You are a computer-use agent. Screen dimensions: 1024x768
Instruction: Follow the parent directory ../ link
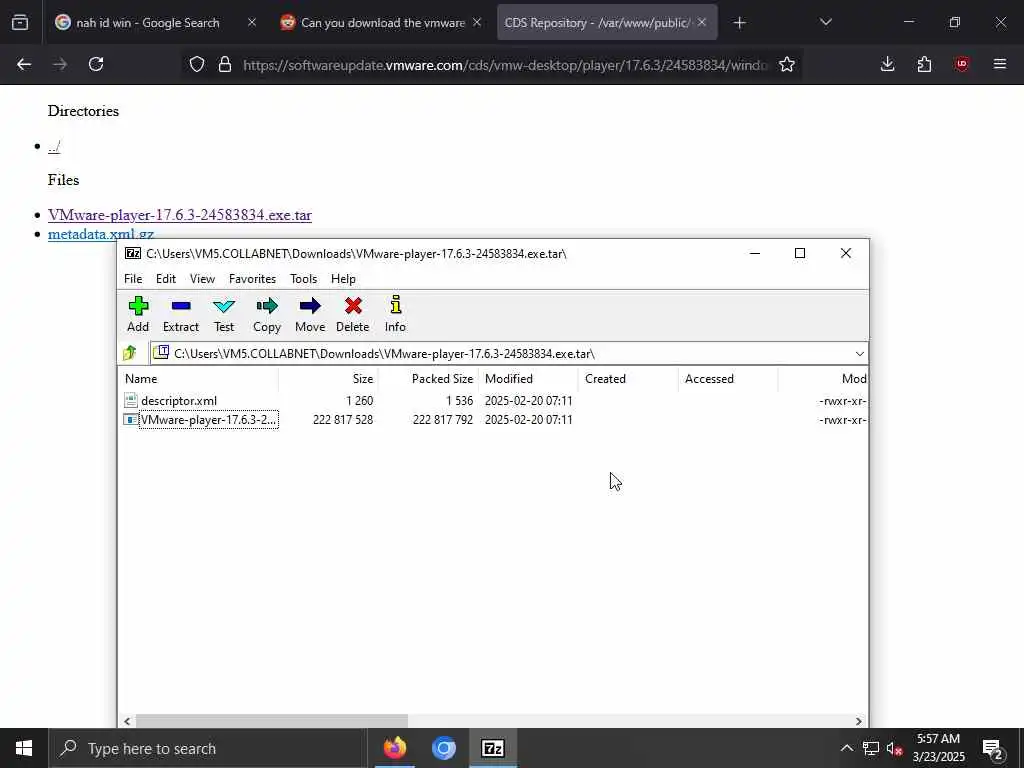tap(54, 146)
